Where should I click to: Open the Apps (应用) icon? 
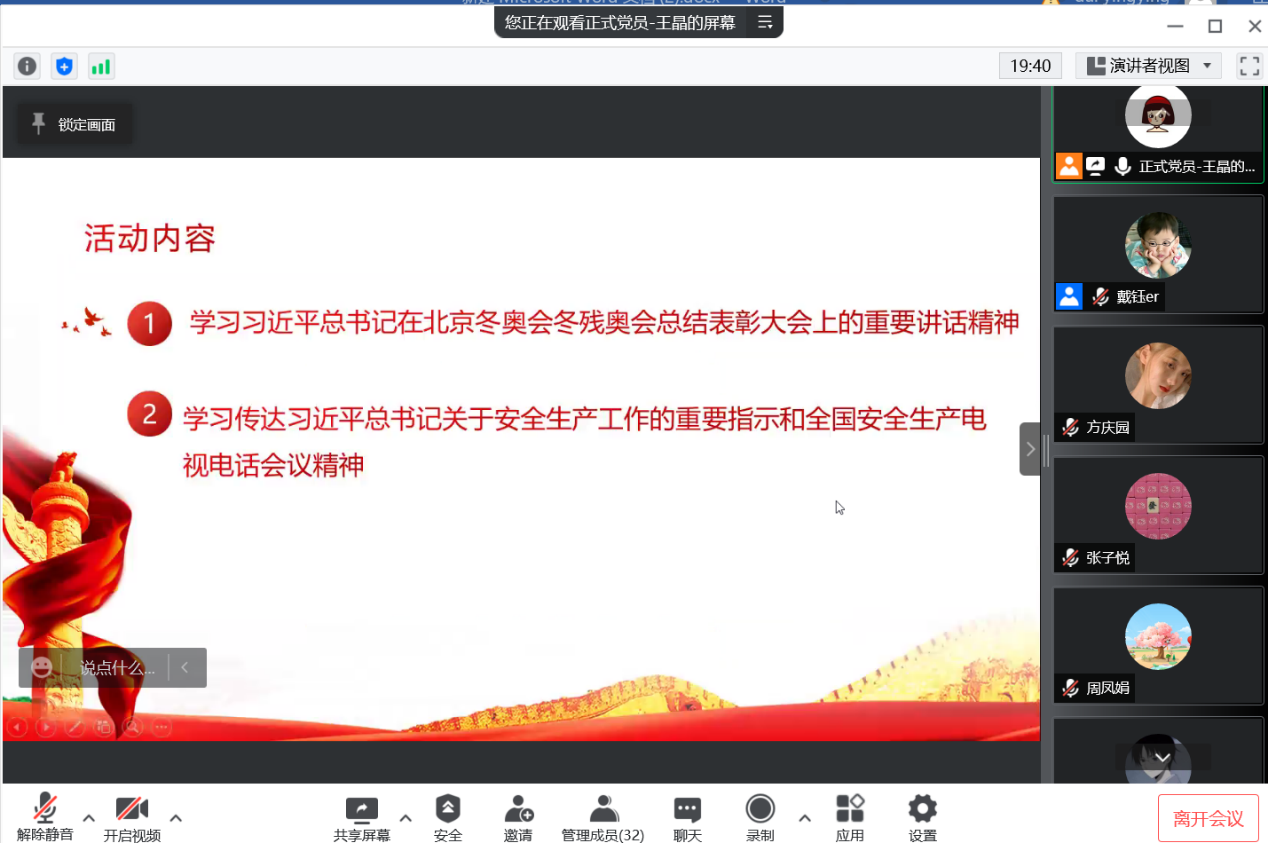(850, 817)
